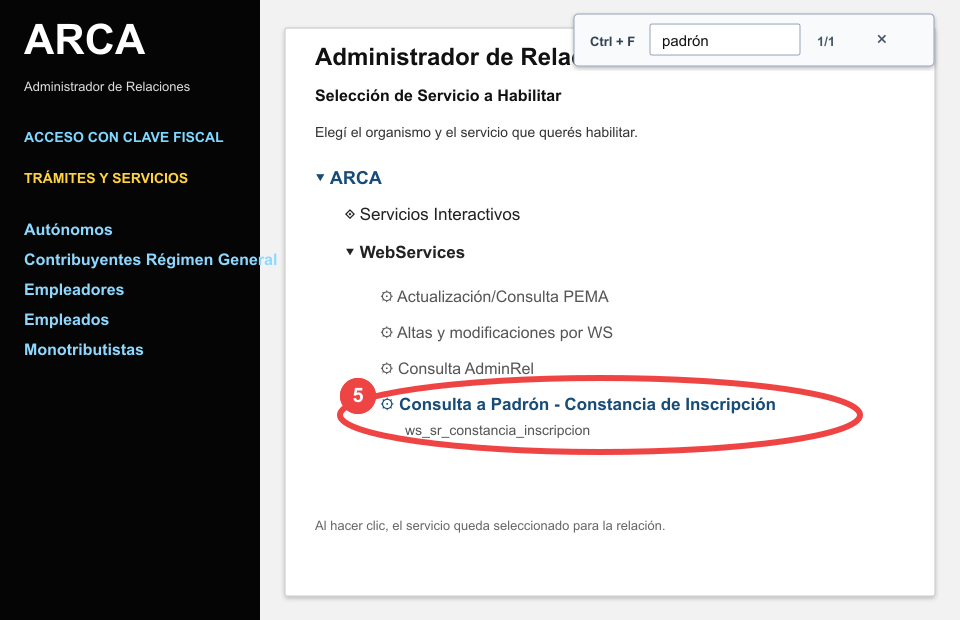This screenshot has height=620, width=960.
Task: Click the ARCA logo in the sidebar
Action: 84,40
